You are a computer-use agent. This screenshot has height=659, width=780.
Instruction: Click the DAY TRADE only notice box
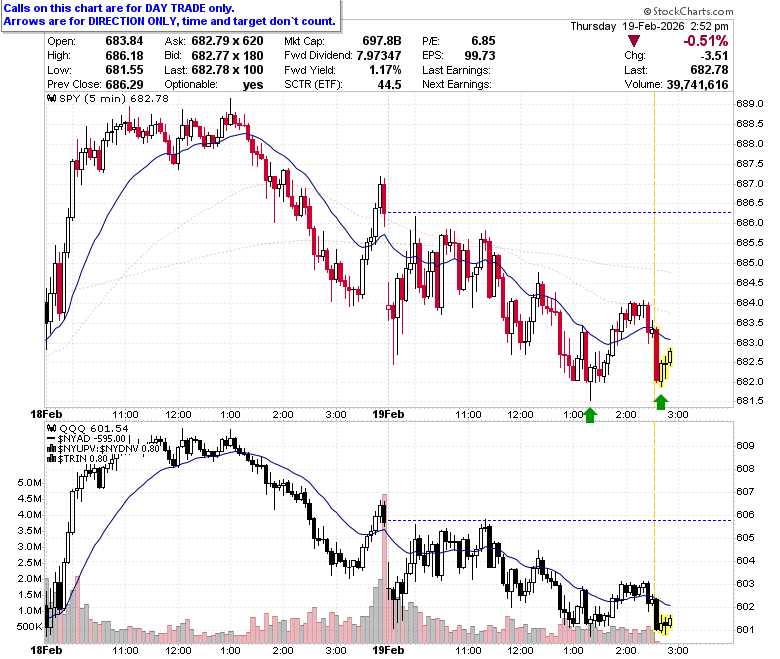coord(171,15)
